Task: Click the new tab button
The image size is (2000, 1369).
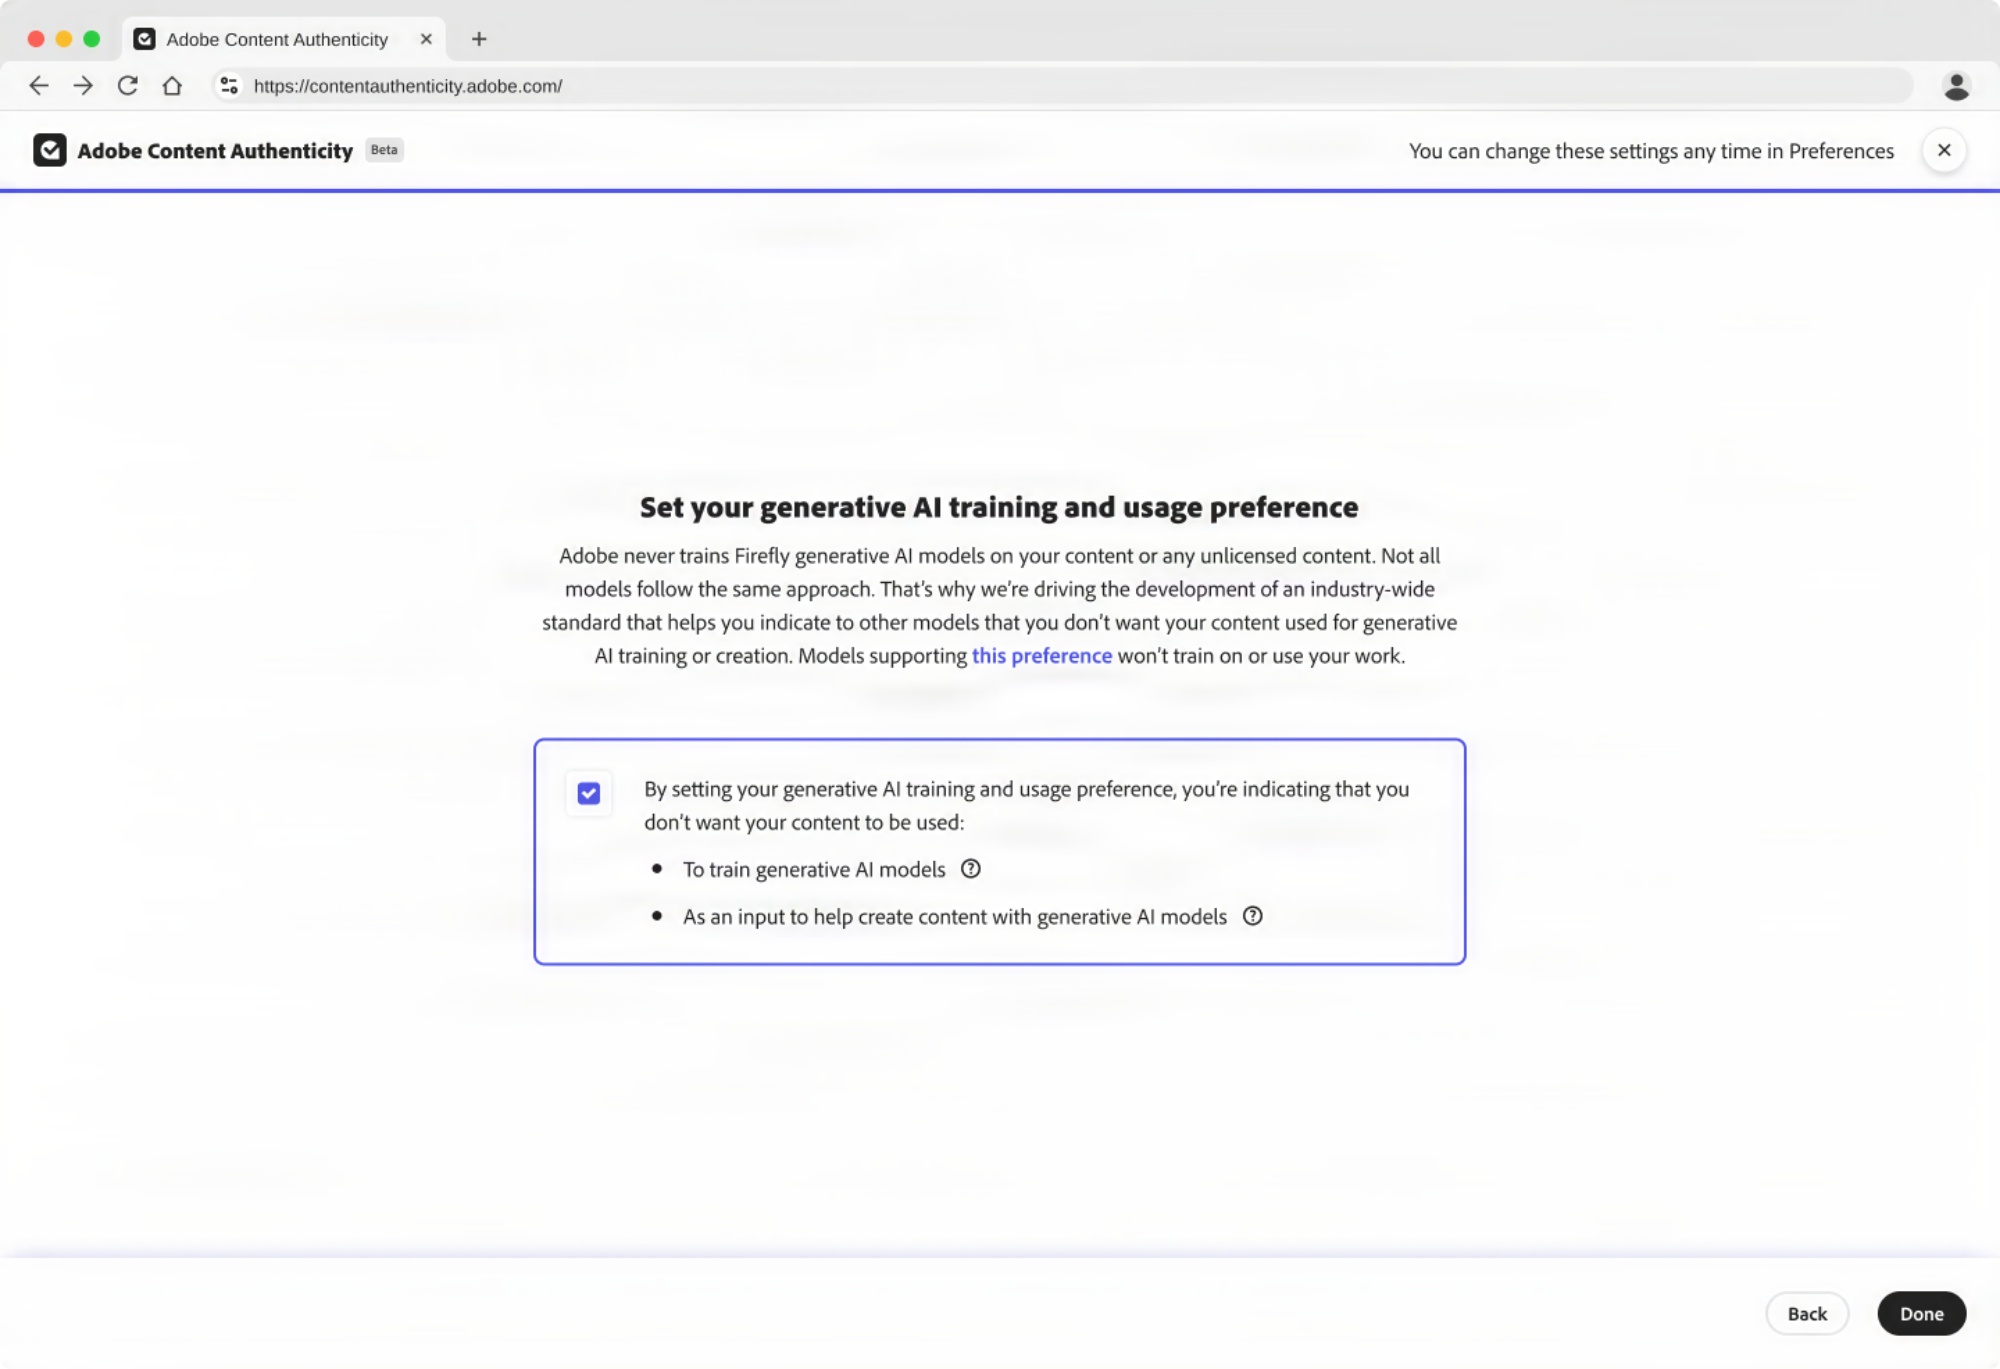Action: [x=479, y=38]
